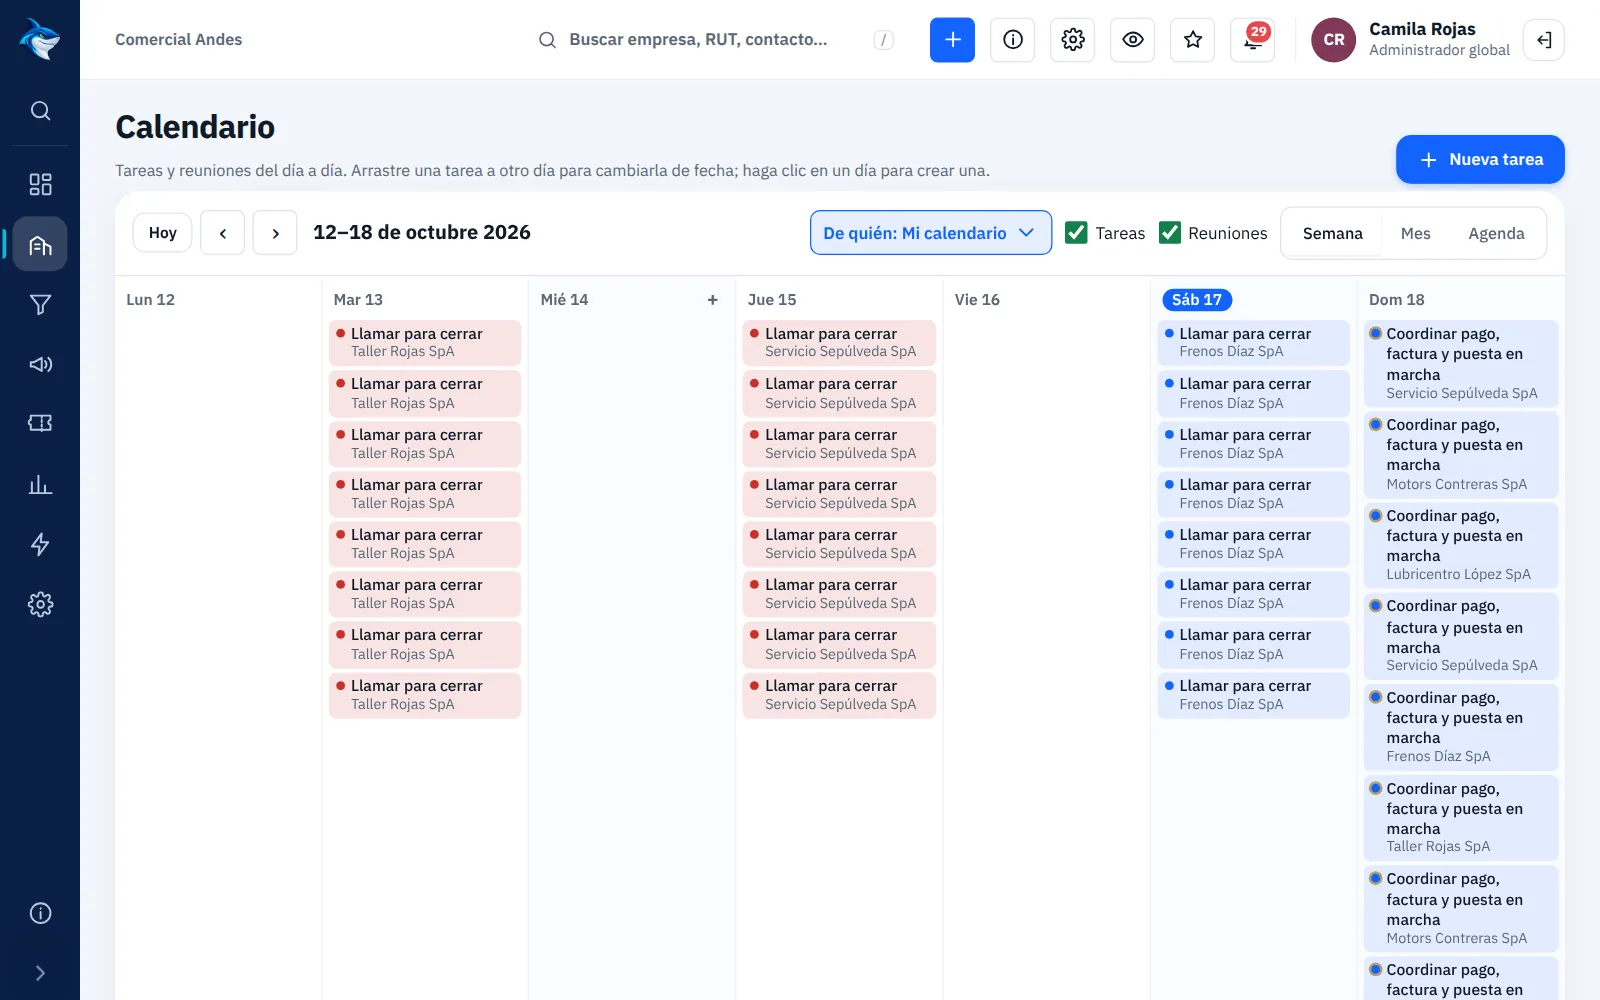Image resolution: width=1600 pixels, height=1000 pixels.
Task: Click the blue plus button in top bar
Action: coord(952,40)
